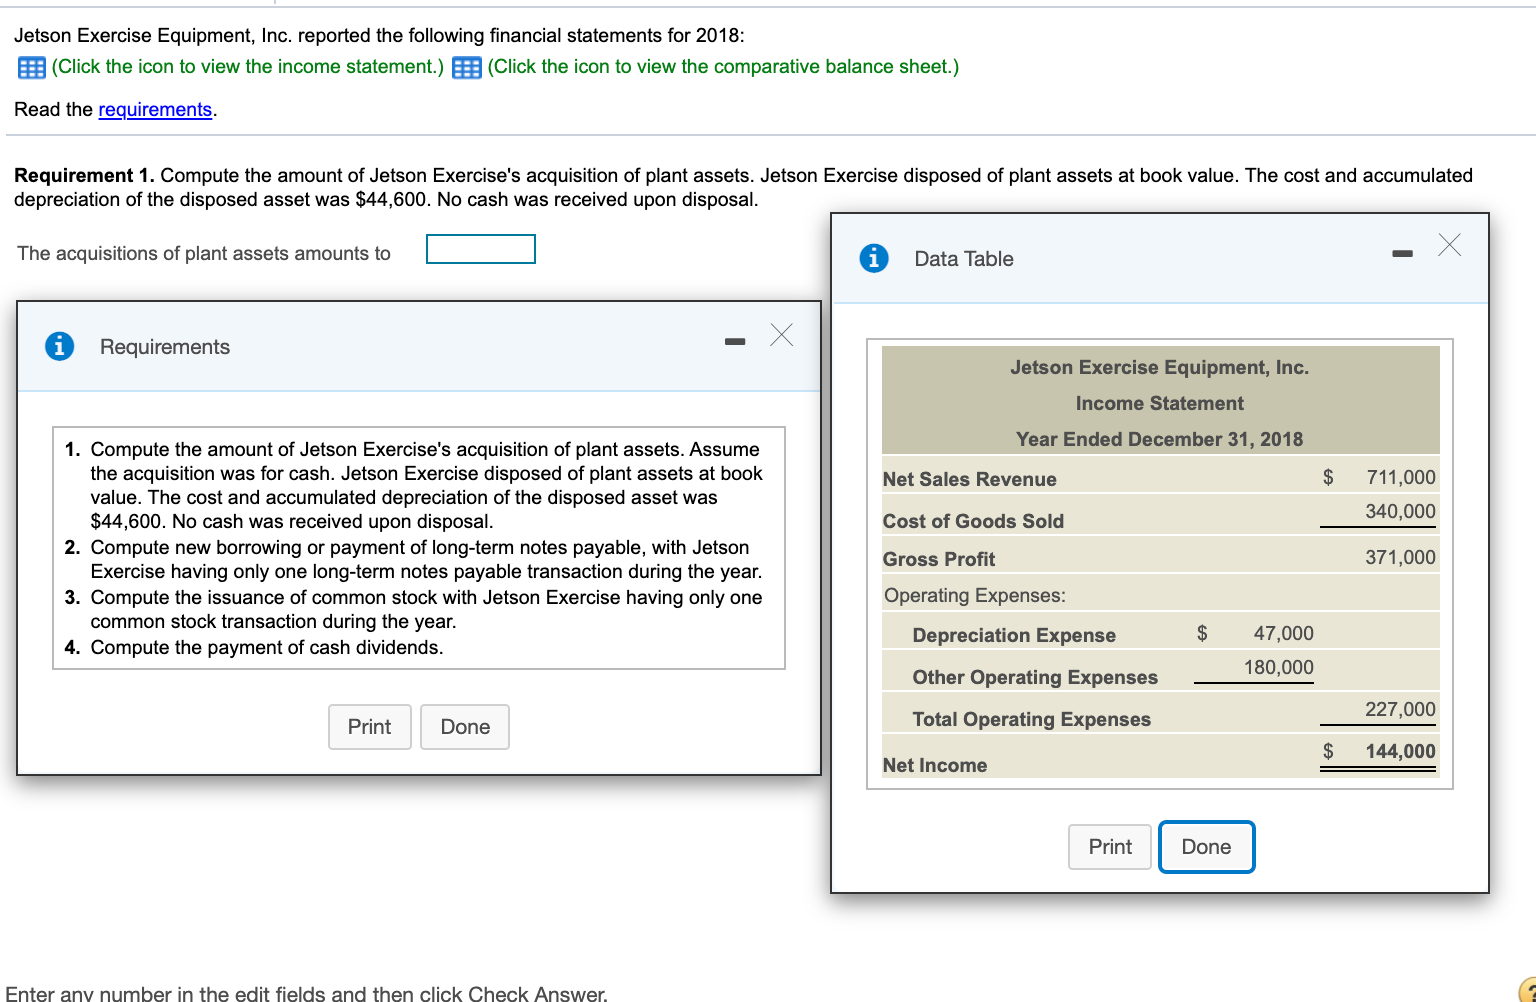Click Done in the Requirements dialog

(465, 727)
